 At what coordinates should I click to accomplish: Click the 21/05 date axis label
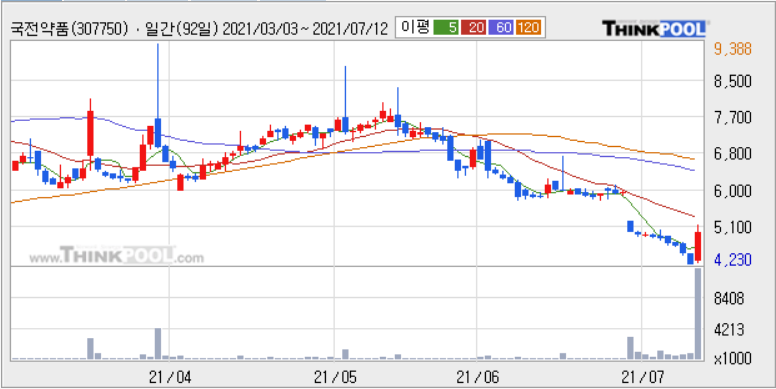[335, 378]
